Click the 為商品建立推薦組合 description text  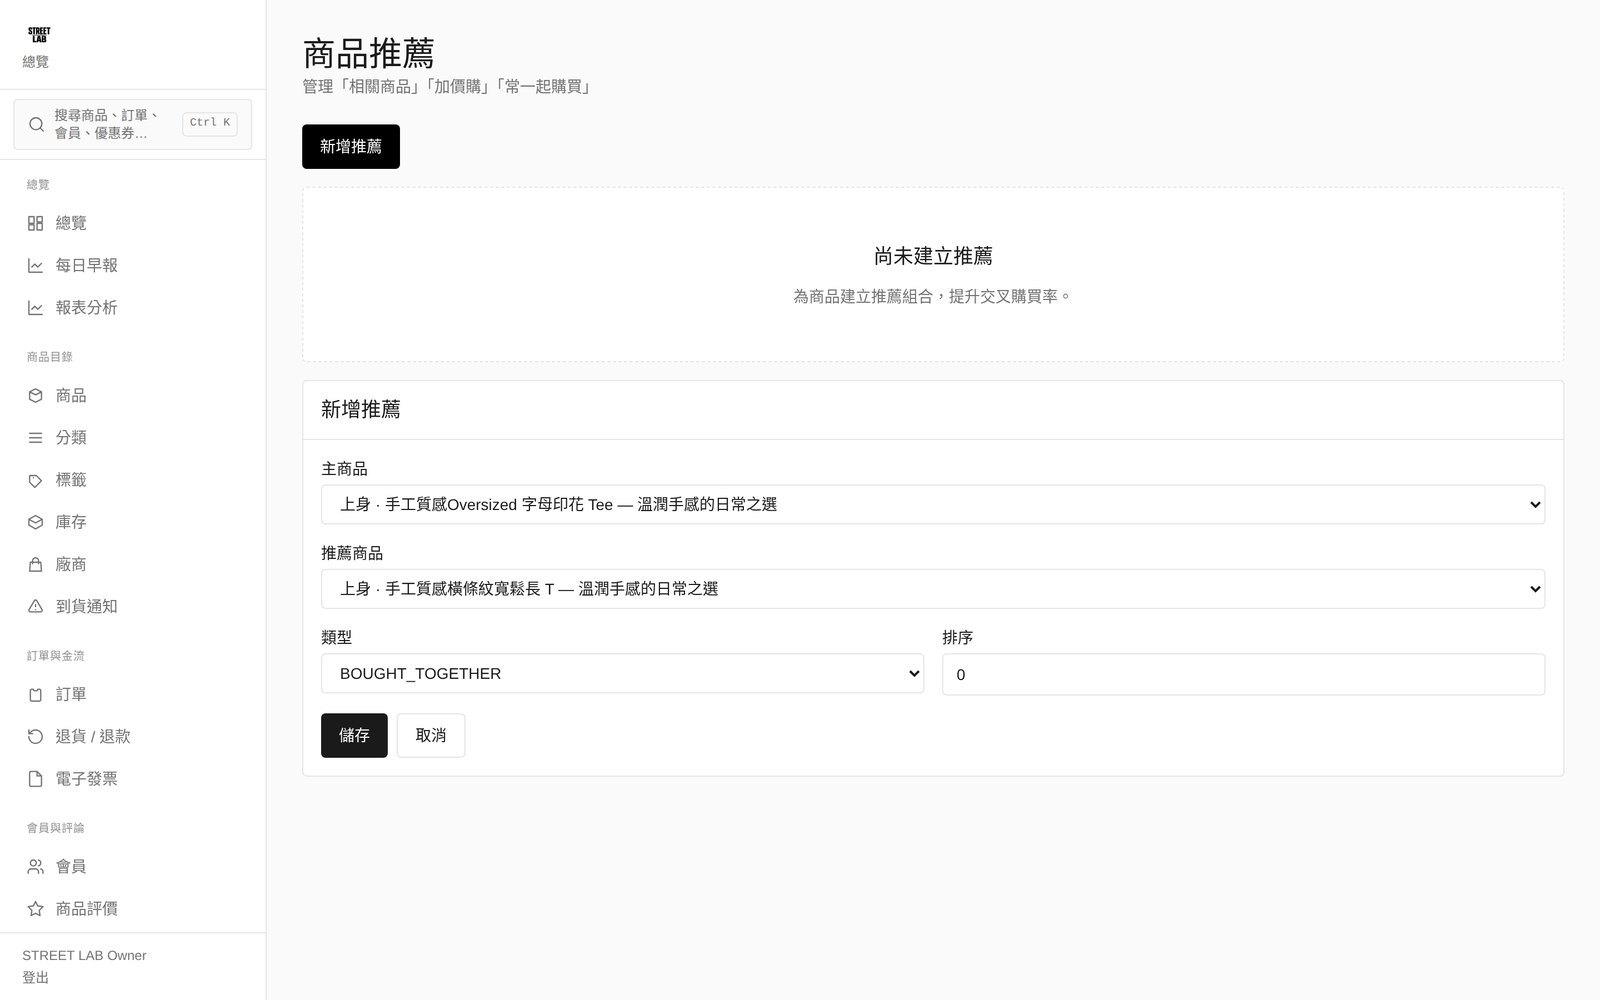(x=933, y=296)
